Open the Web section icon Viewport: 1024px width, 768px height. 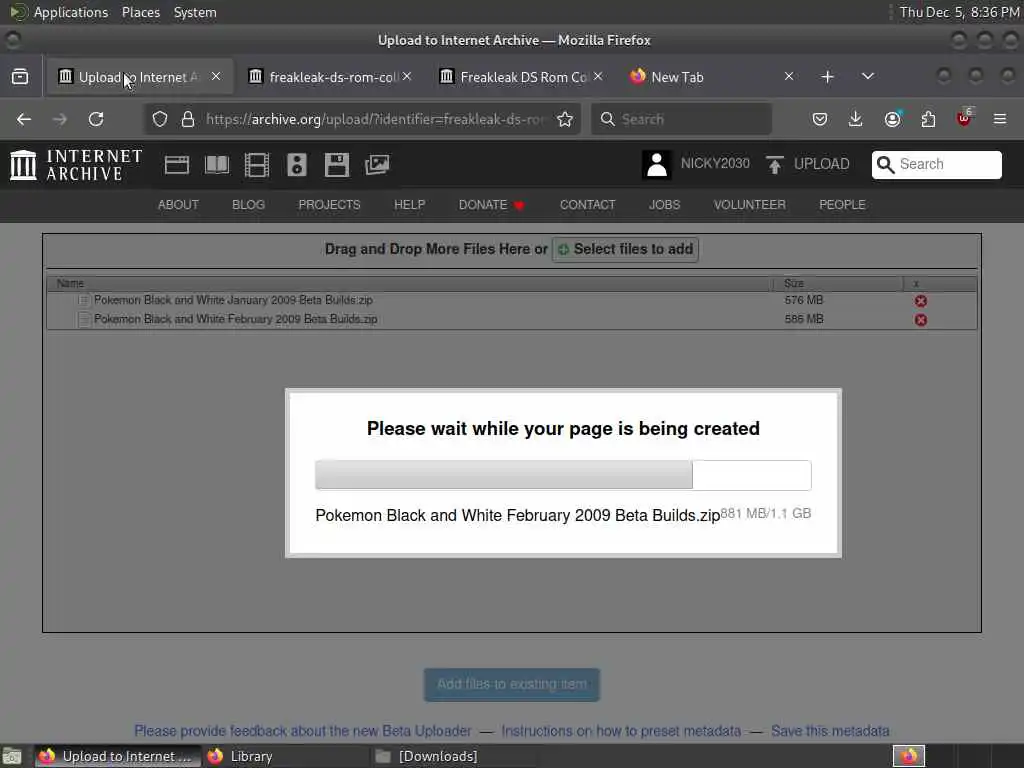(176, 165)
